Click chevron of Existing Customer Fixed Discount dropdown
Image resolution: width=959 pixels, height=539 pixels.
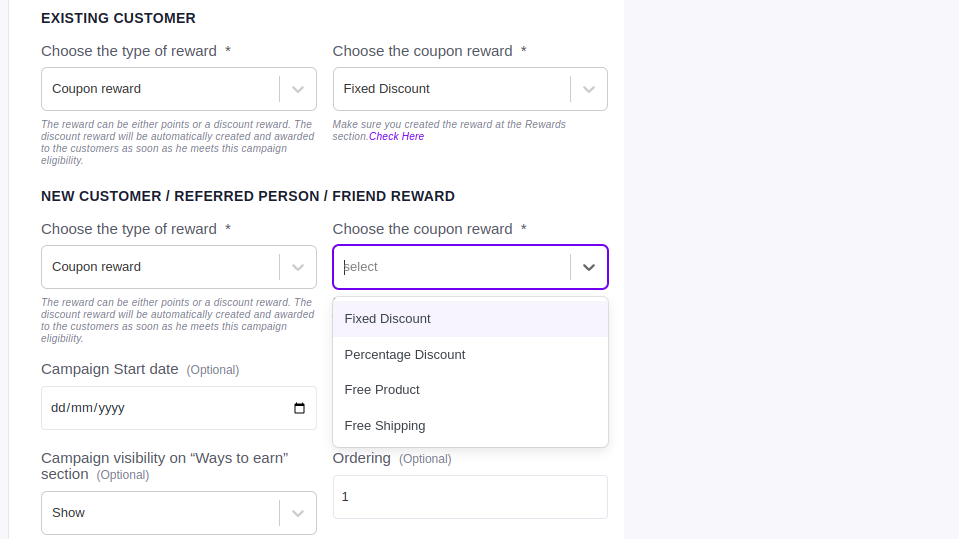(589, 89)
